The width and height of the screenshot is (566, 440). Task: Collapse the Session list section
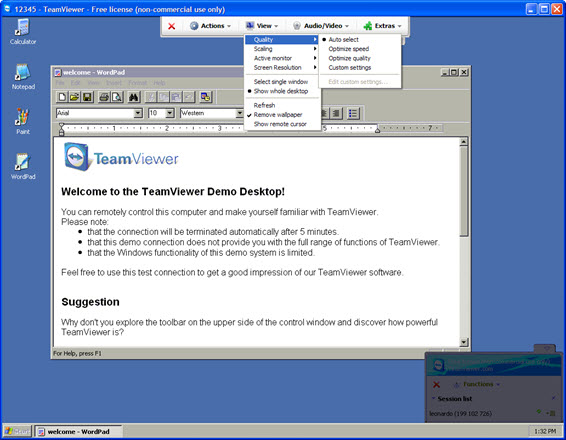434,398
